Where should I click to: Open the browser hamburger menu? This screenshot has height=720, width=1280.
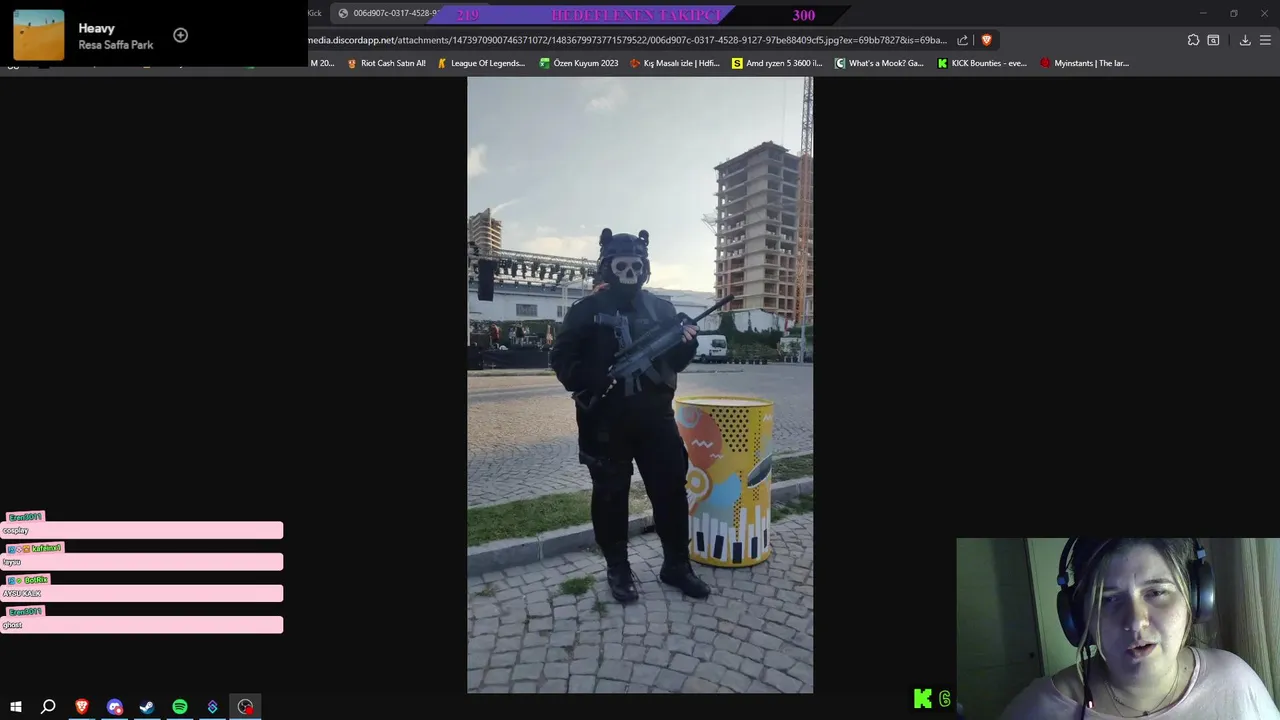click(1265, 40)
